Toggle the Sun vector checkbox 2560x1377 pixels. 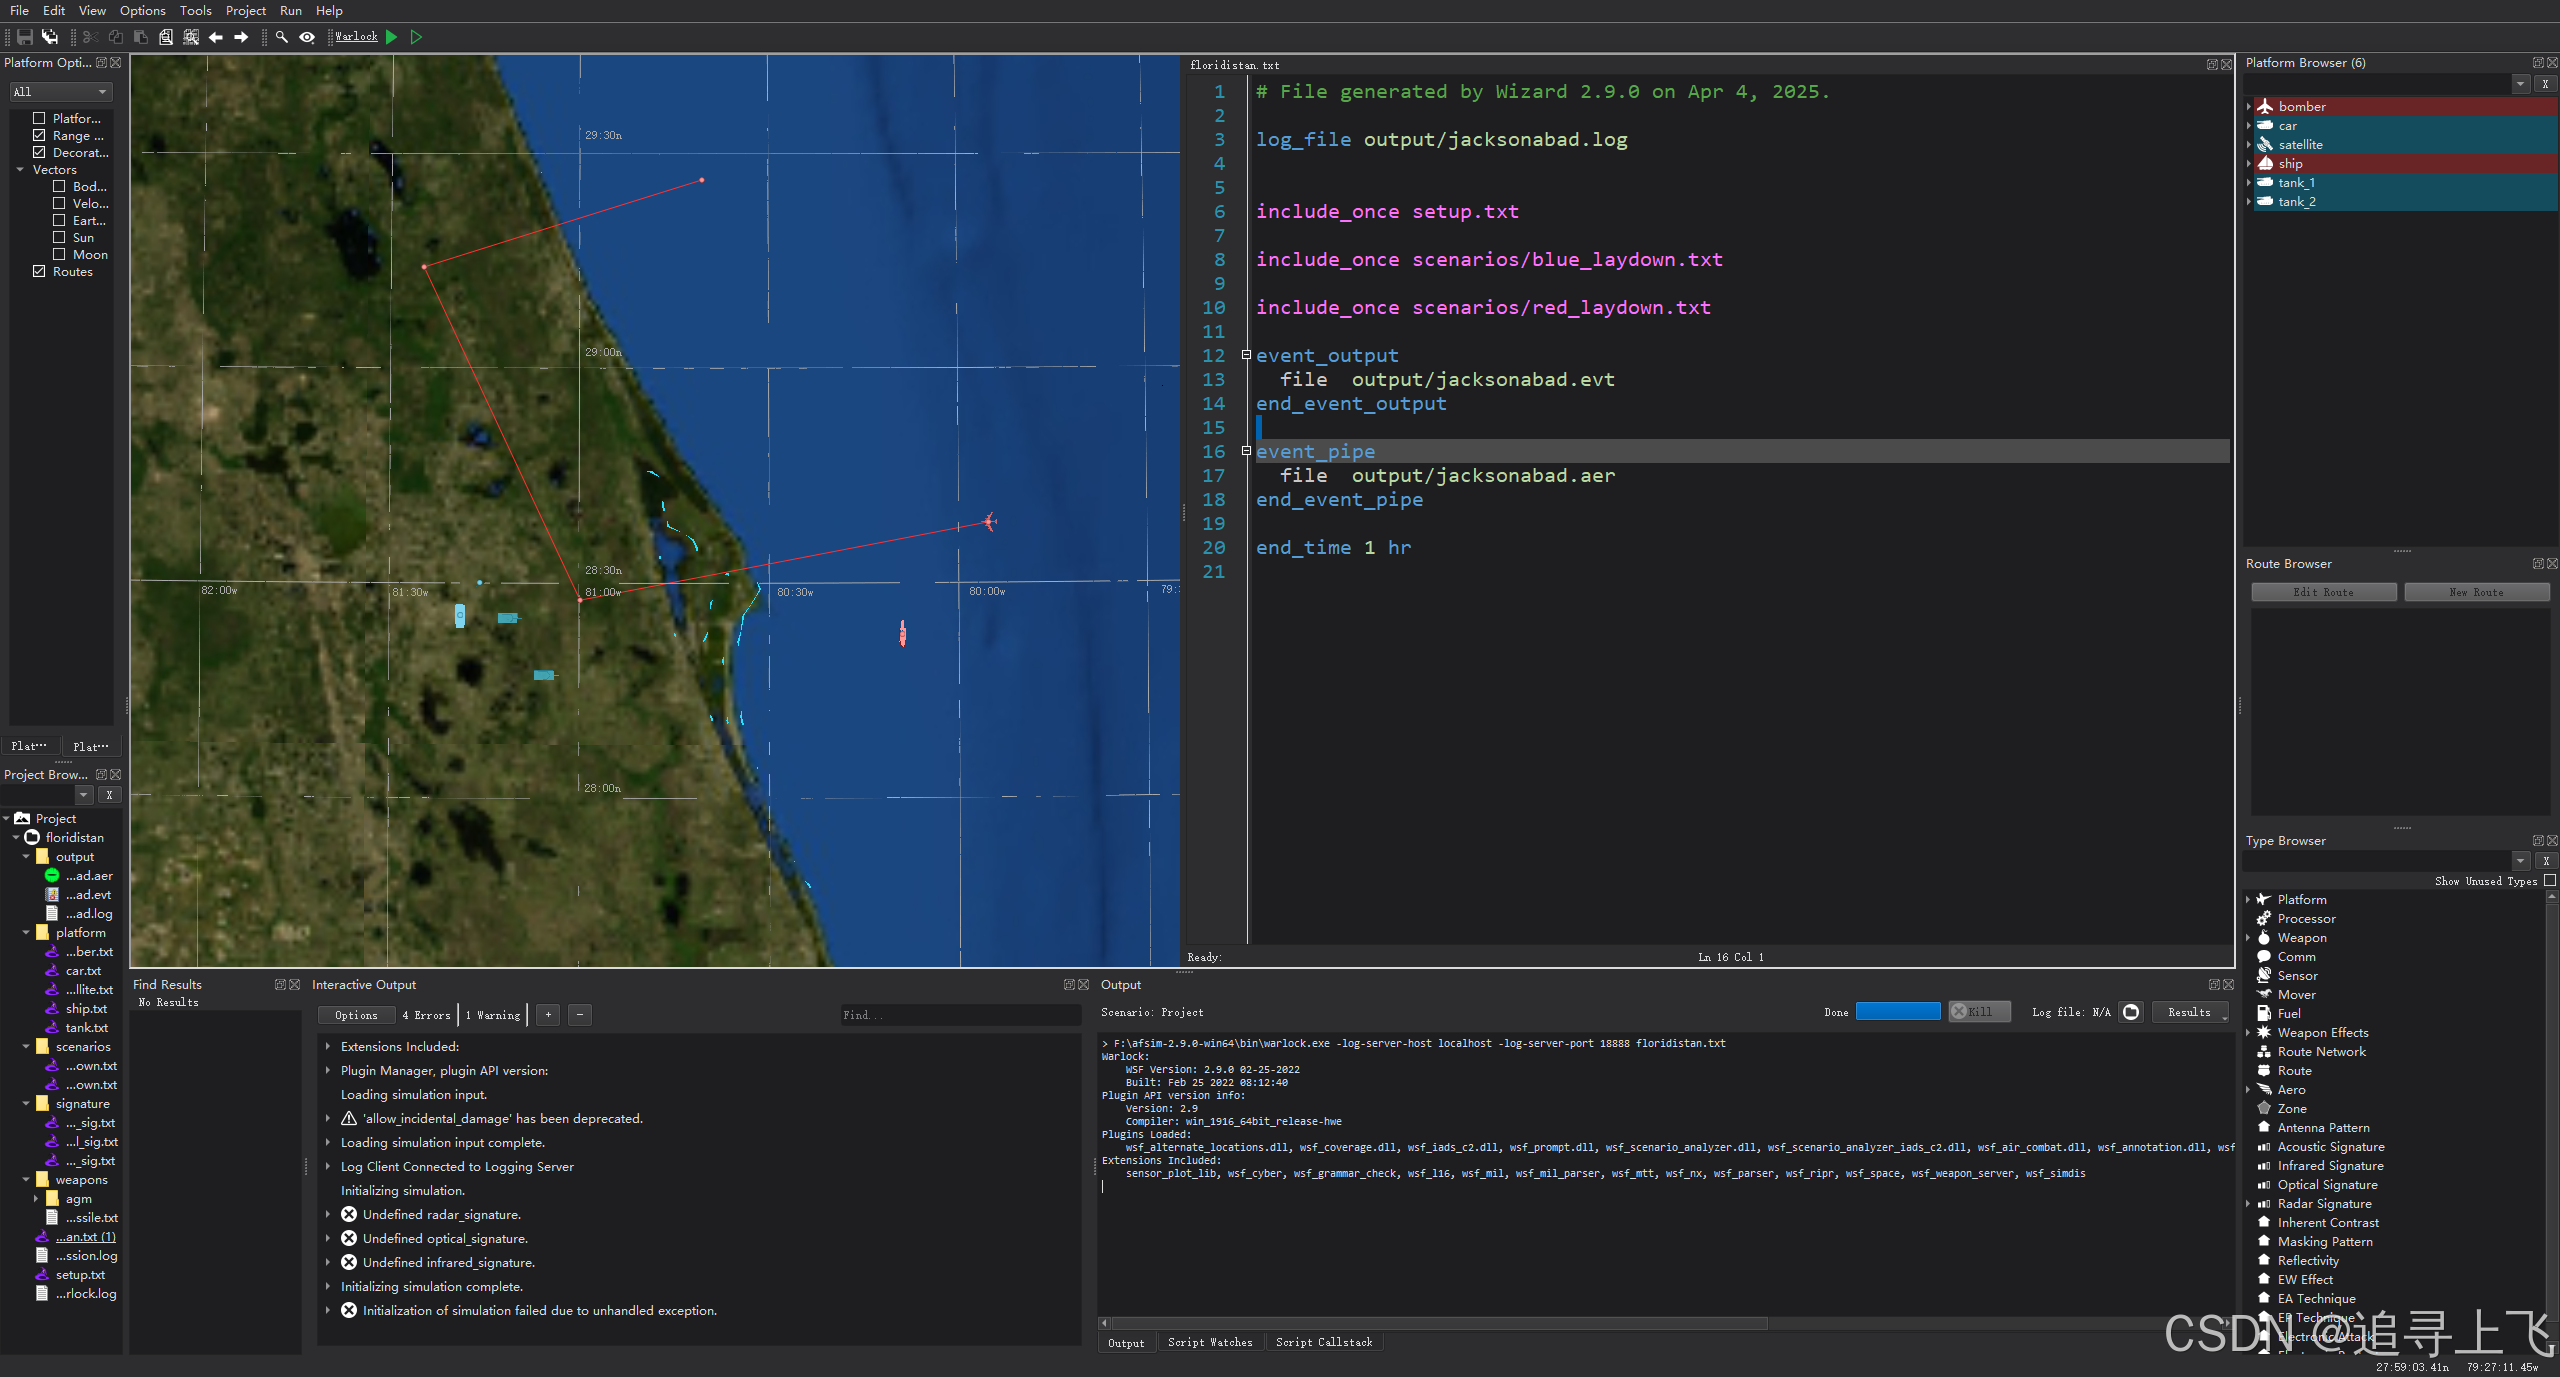coord(59,237)
